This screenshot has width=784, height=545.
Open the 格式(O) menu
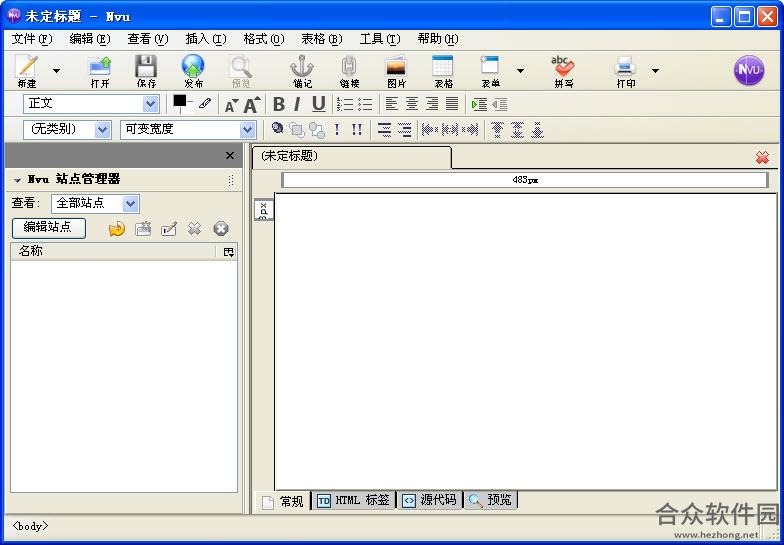tap(264, 39)
